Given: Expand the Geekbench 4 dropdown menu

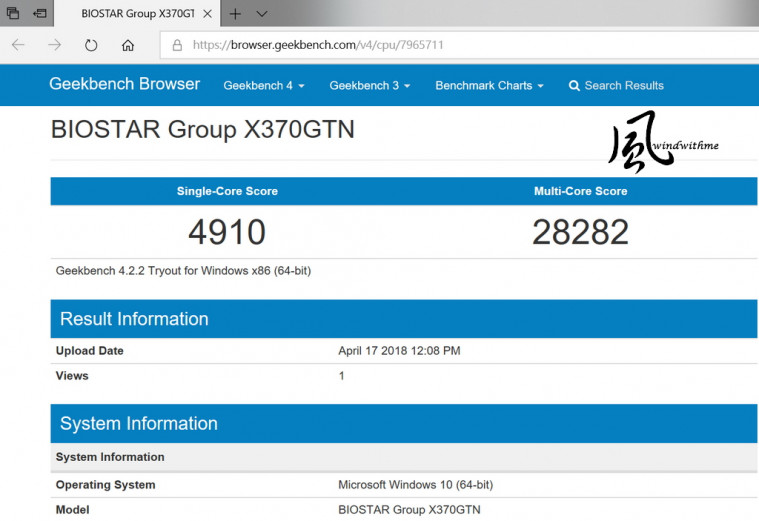Looking at the screenshot, I should (x=264, y=86).
